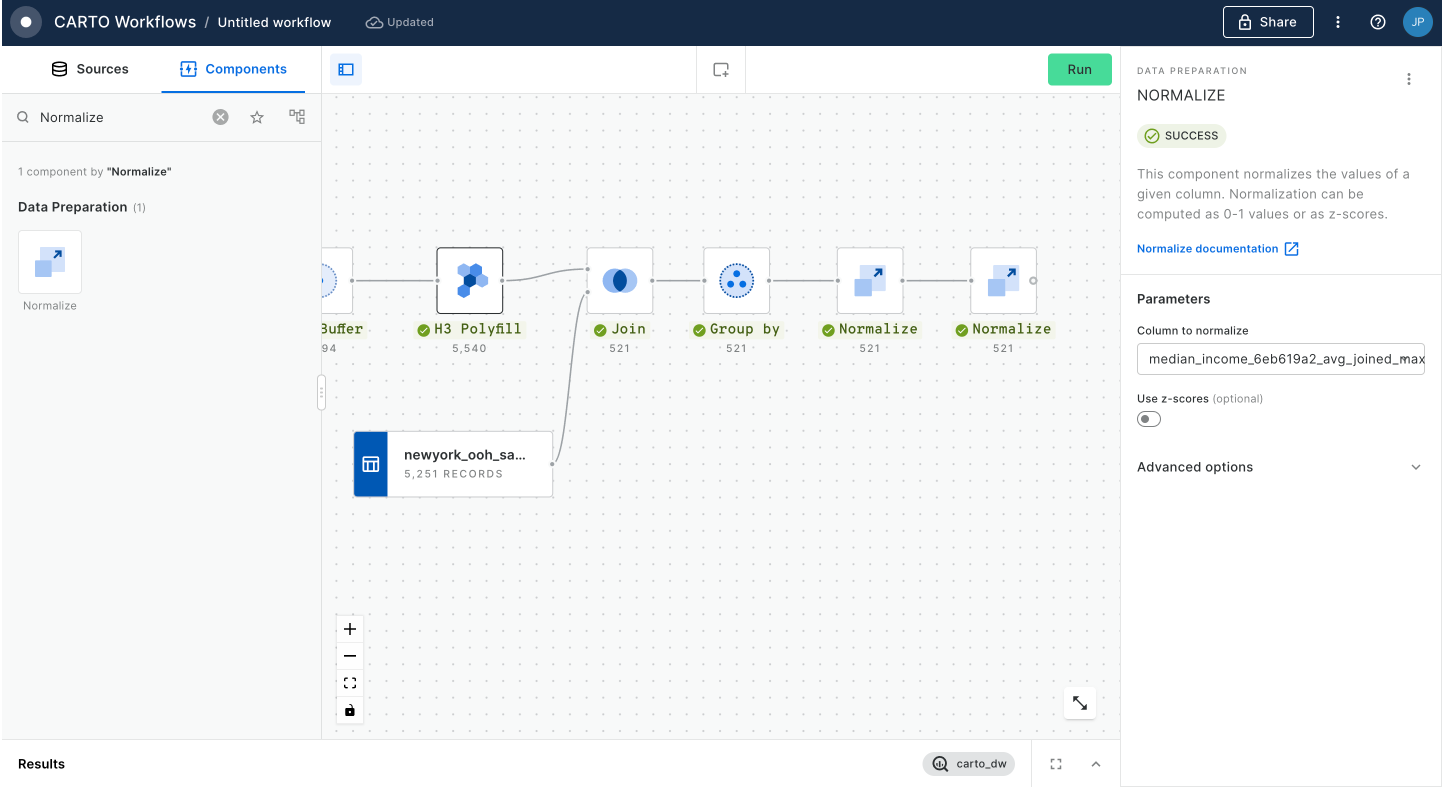
Task: Enable the Use z-scores toggle
Action: [x=1149, y=419]
